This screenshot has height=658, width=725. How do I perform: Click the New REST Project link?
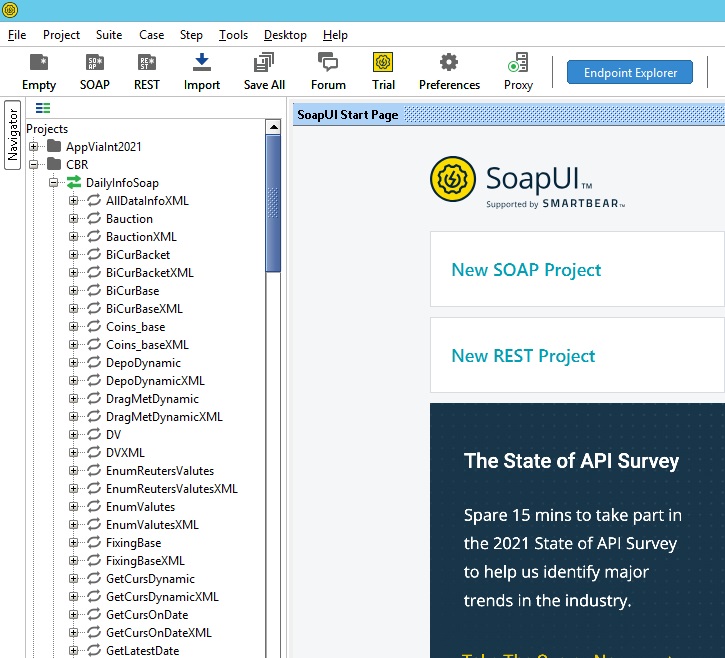tap(523, 356)
